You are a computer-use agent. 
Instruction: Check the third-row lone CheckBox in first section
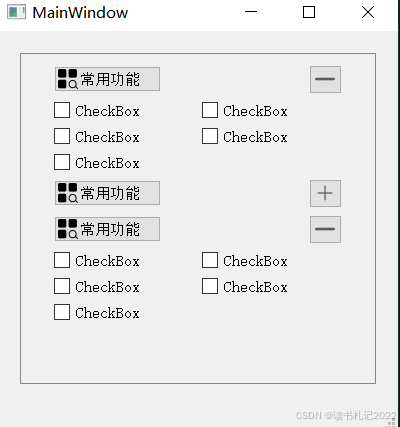click(62, 162)
